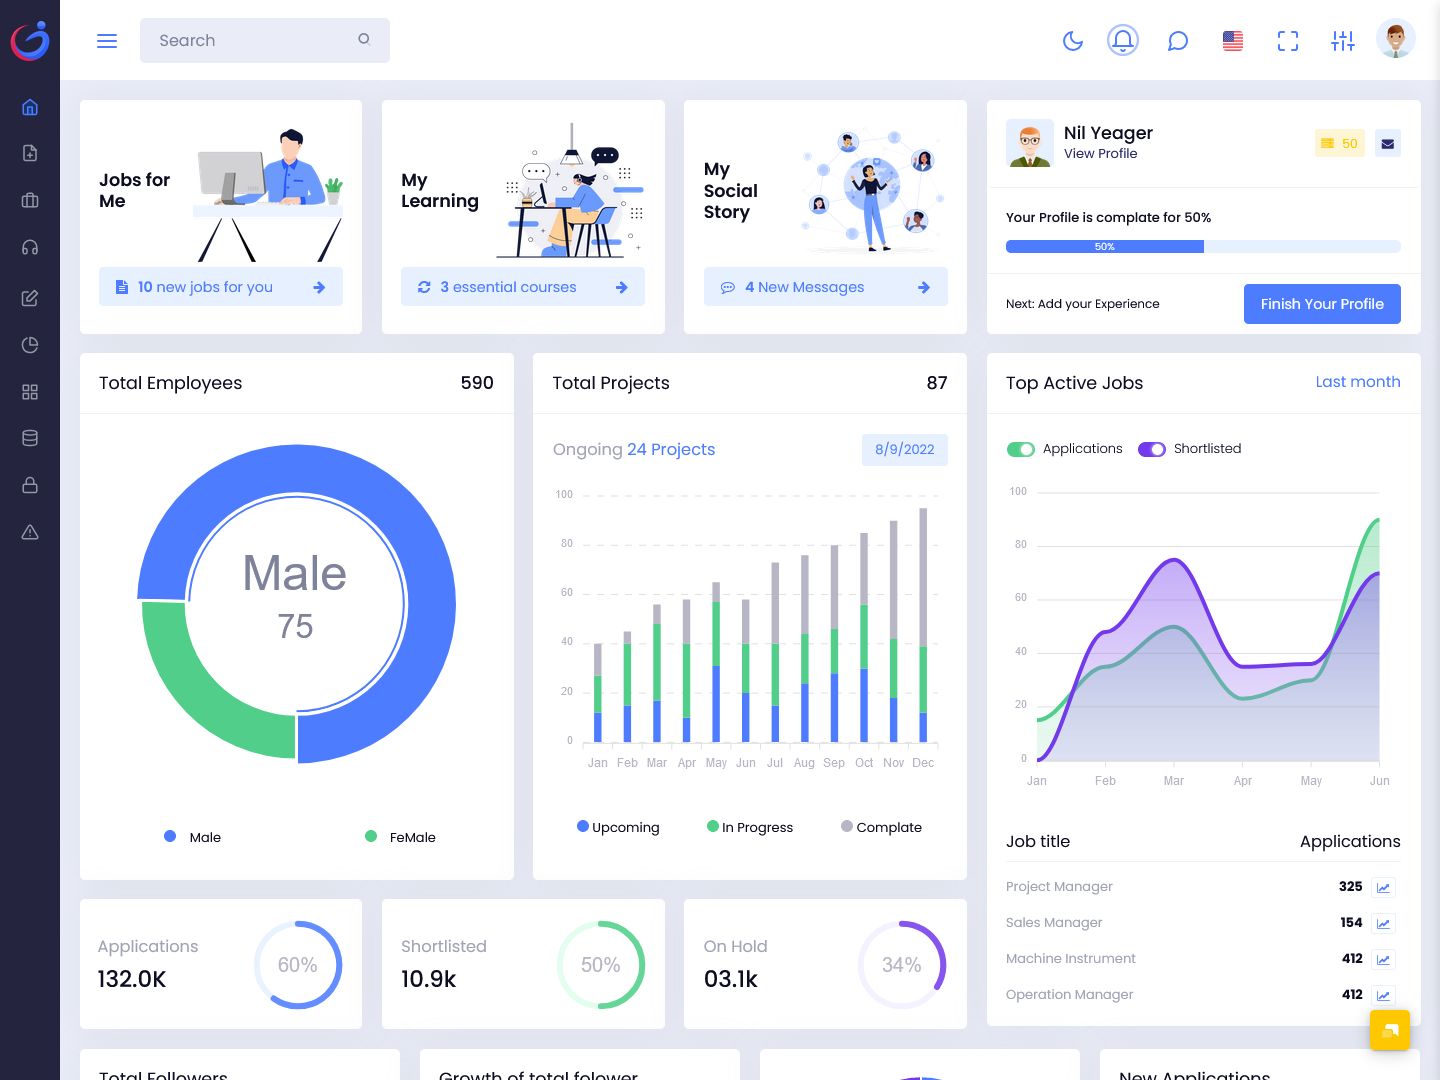Image resolution: width=1440 pixels, height=1080 pixels.
Task: Open the 8/9/2022 date selector
Action: (x=904, y=450)
